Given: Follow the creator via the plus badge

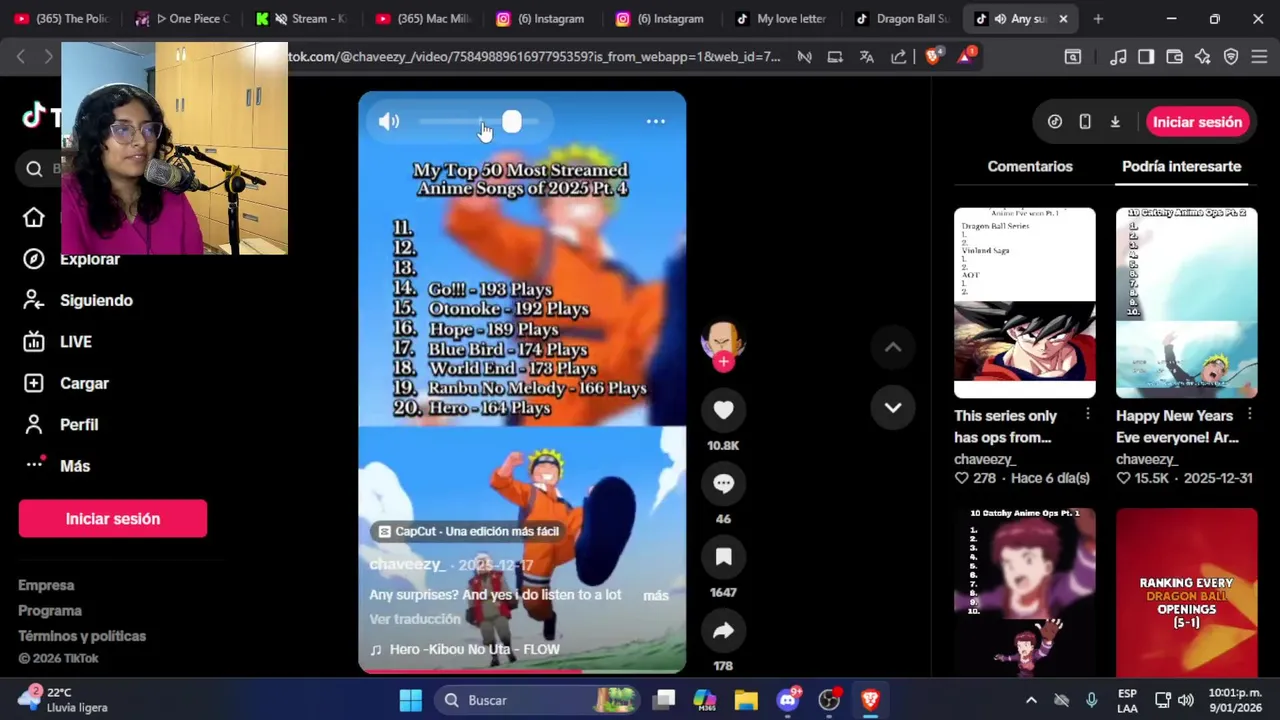Looking at the screenshot, I should point(723,362).
